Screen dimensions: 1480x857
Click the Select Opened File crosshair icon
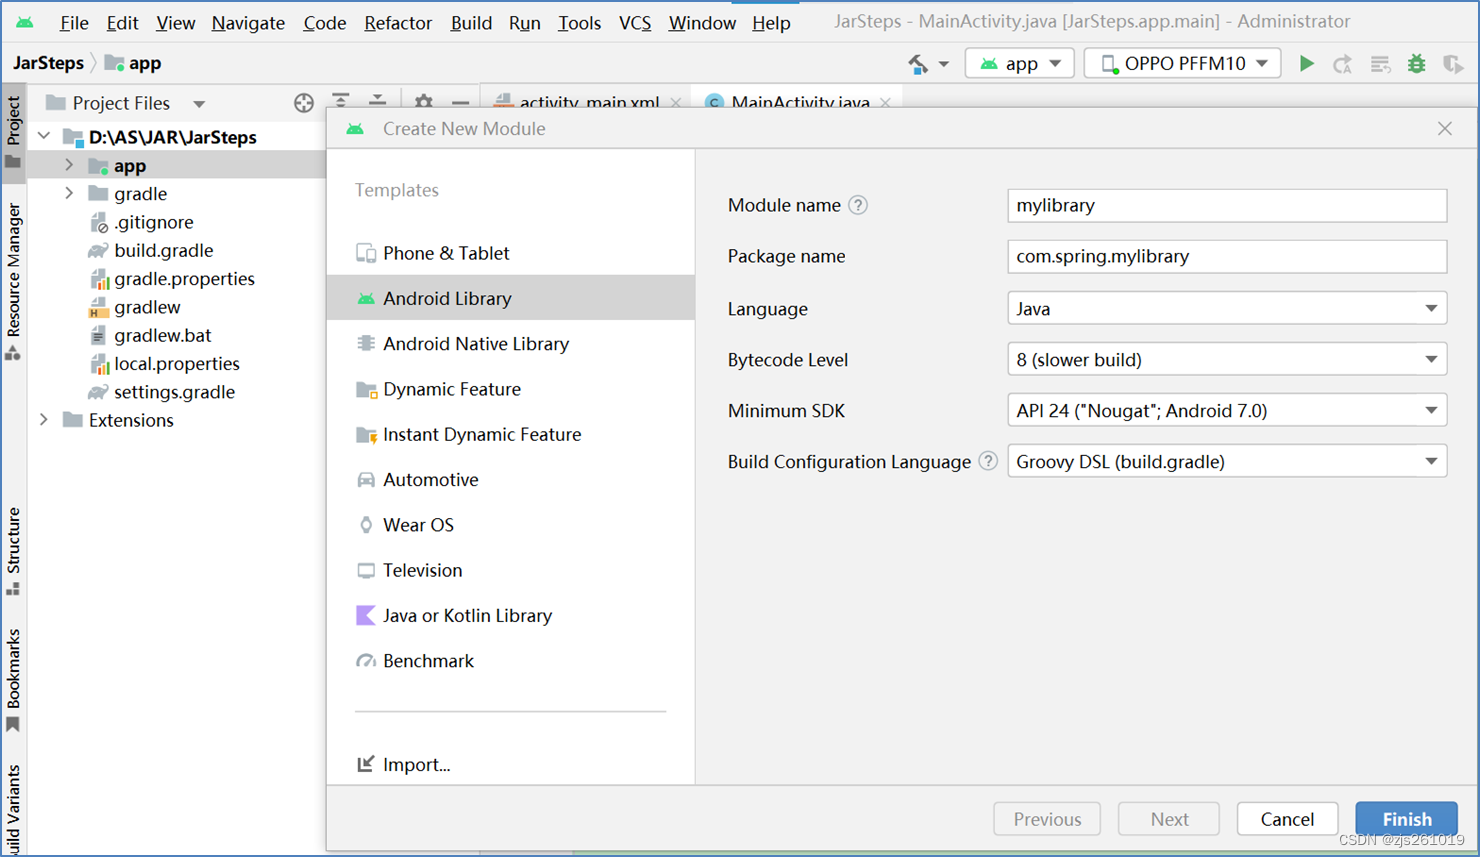(x=304, y=102)
